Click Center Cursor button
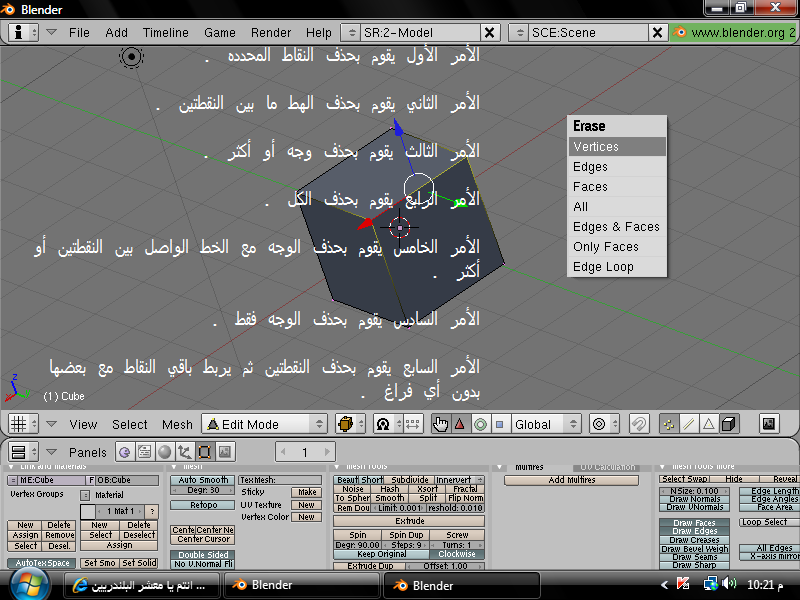This screenshot has width=800, height=600. pos(203,539)
